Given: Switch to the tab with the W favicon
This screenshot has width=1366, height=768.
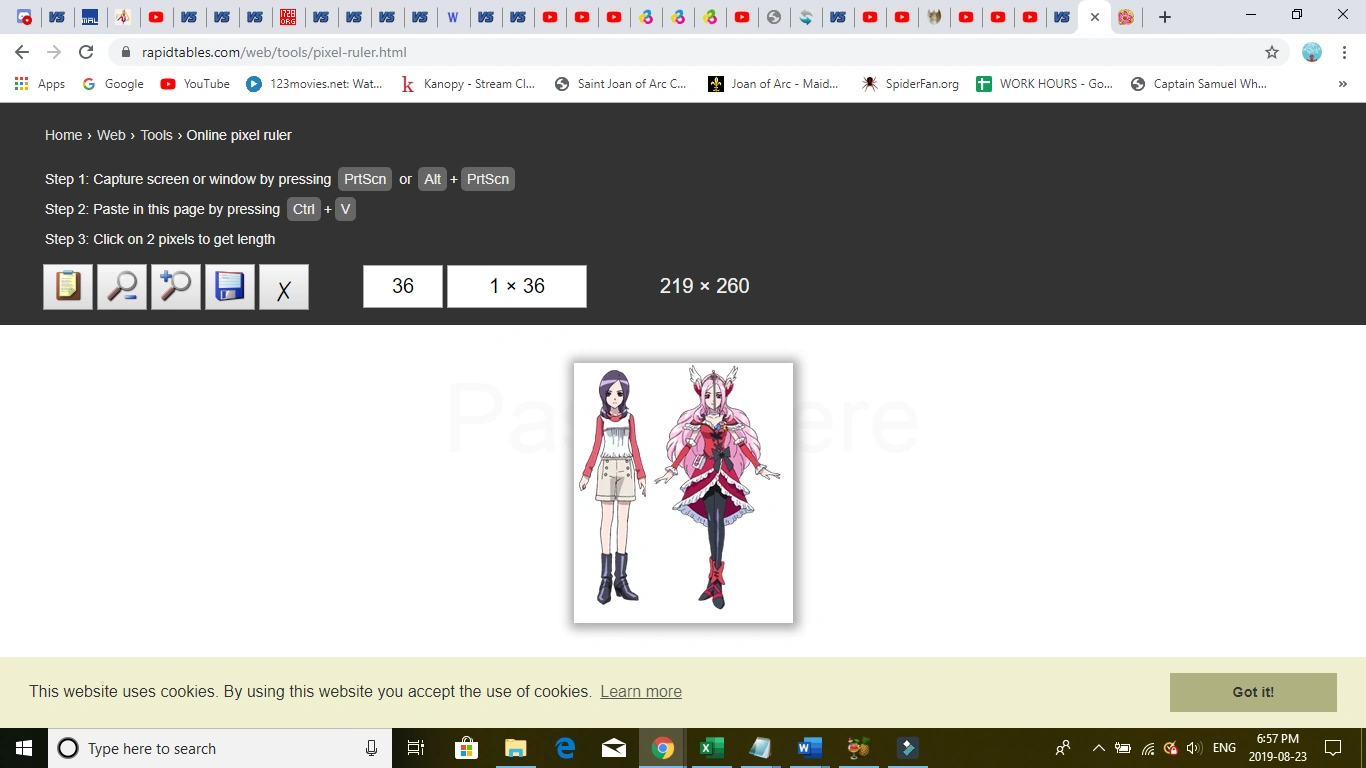Looking at the screenshot, I should [x=453, y=17].
